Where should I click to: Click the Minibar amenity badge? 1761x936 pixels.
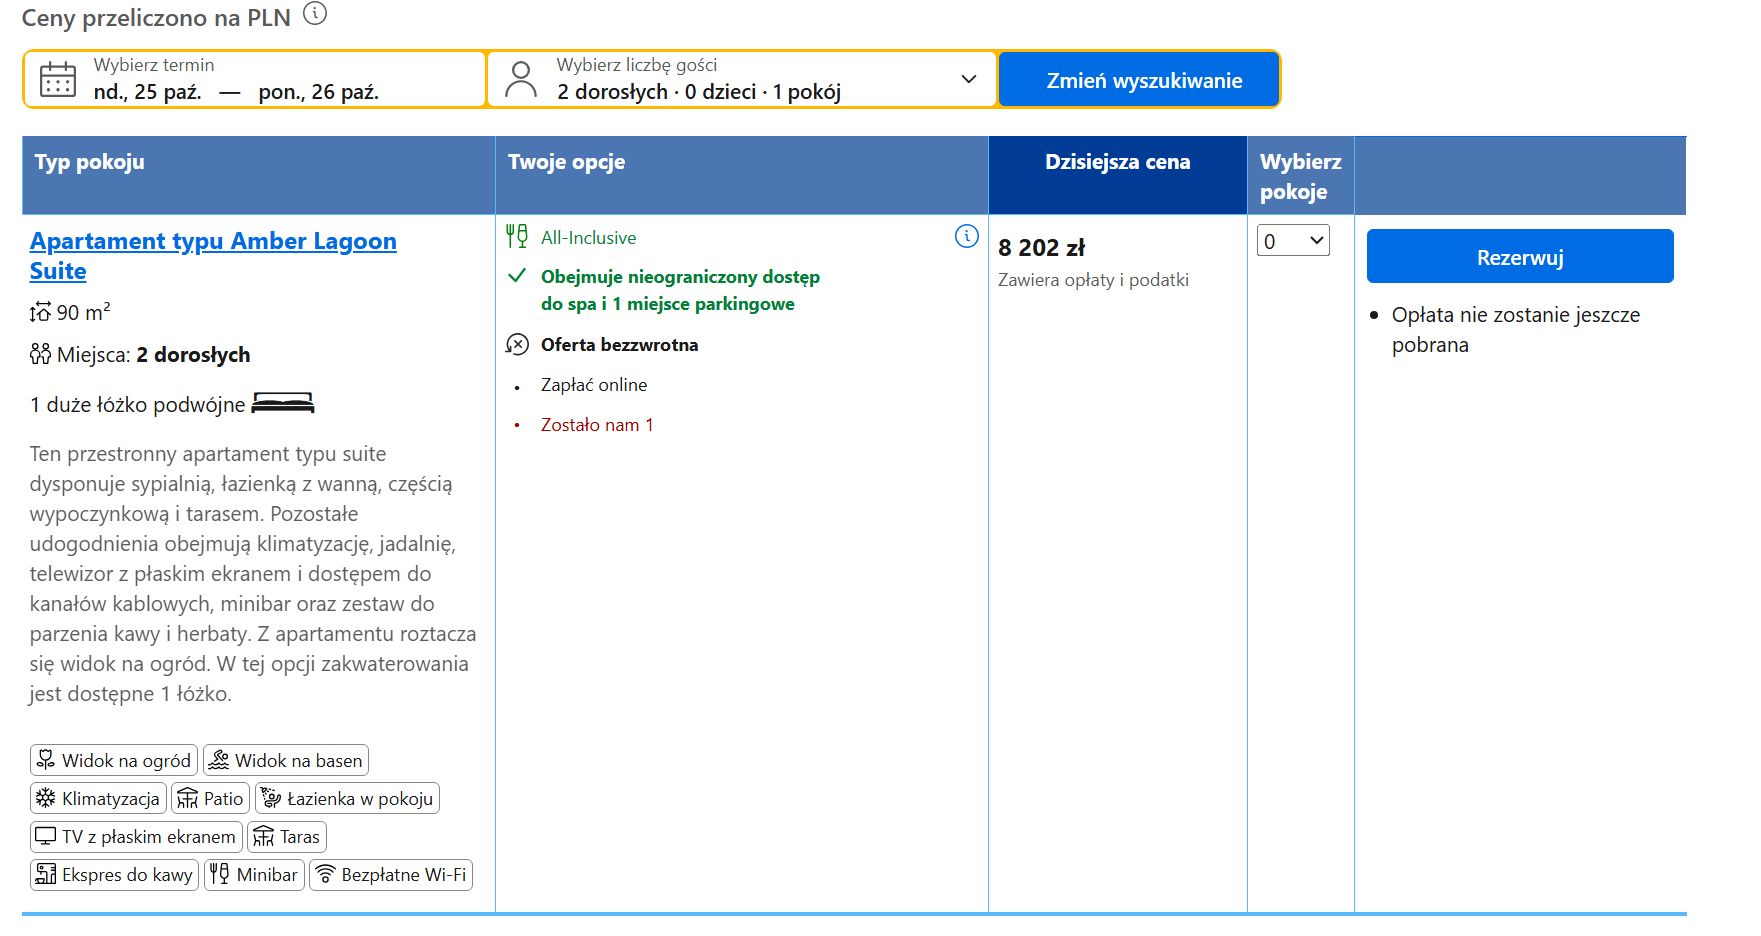(254, 874)
